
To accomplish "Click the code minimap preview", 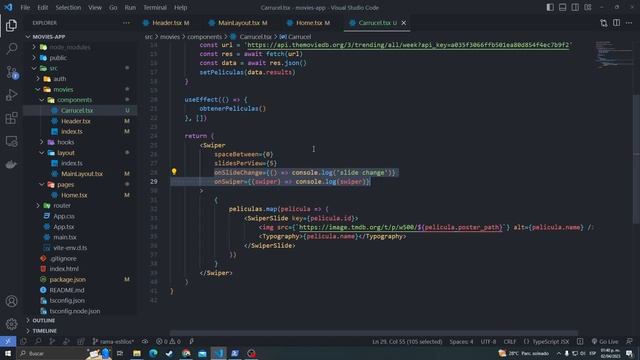I will point(613,54).
